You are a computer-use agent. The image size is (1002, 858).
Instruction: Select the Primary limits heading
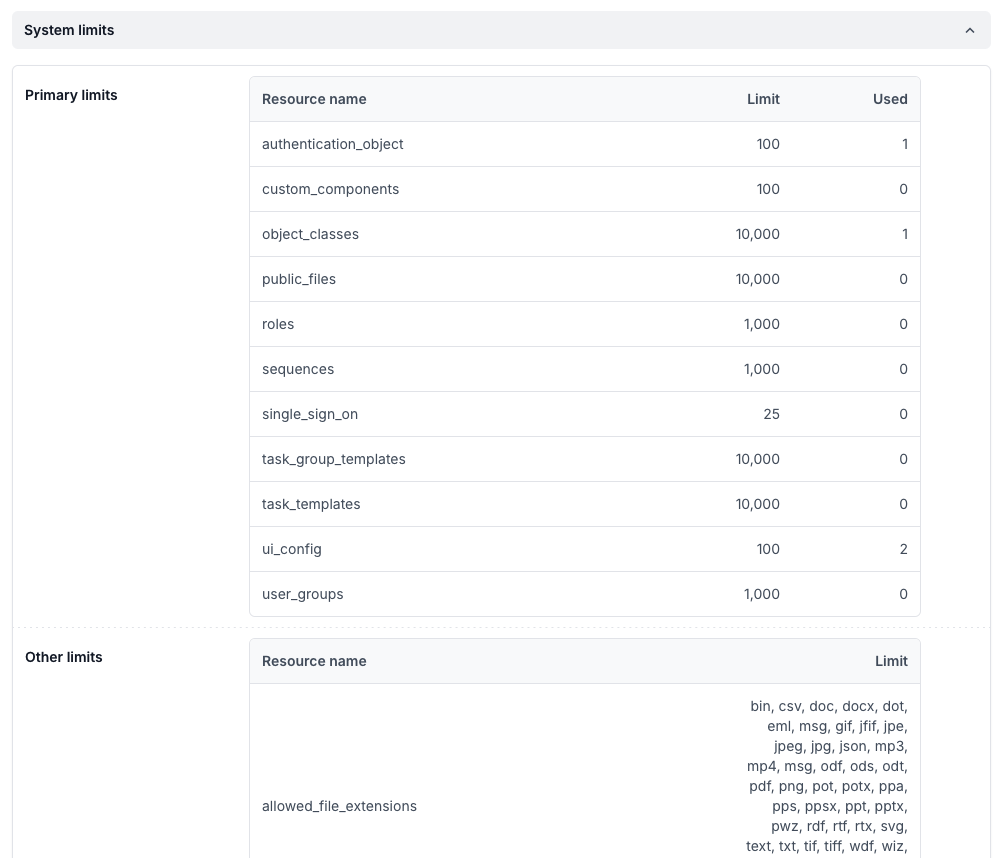(x=71, y=95)
